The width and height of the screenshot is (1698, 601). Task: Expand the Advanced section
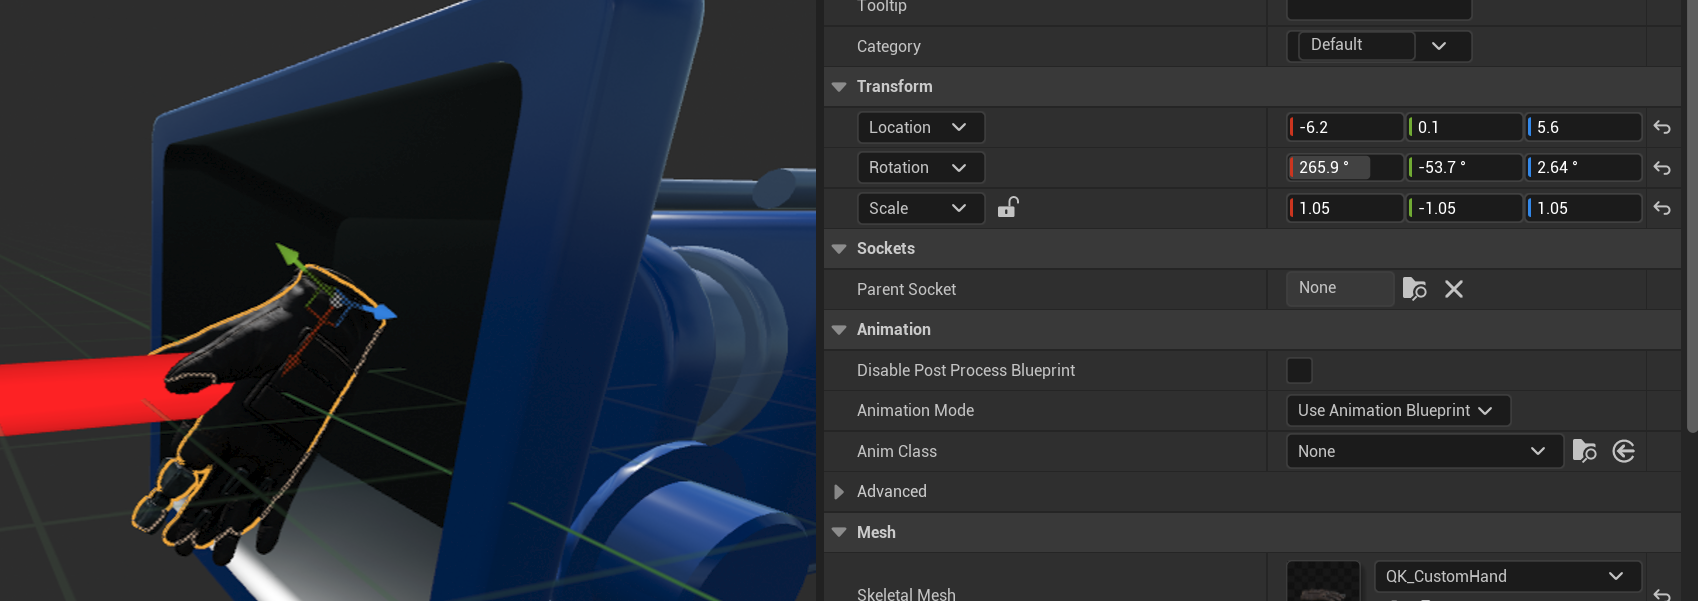click(839, 492)
